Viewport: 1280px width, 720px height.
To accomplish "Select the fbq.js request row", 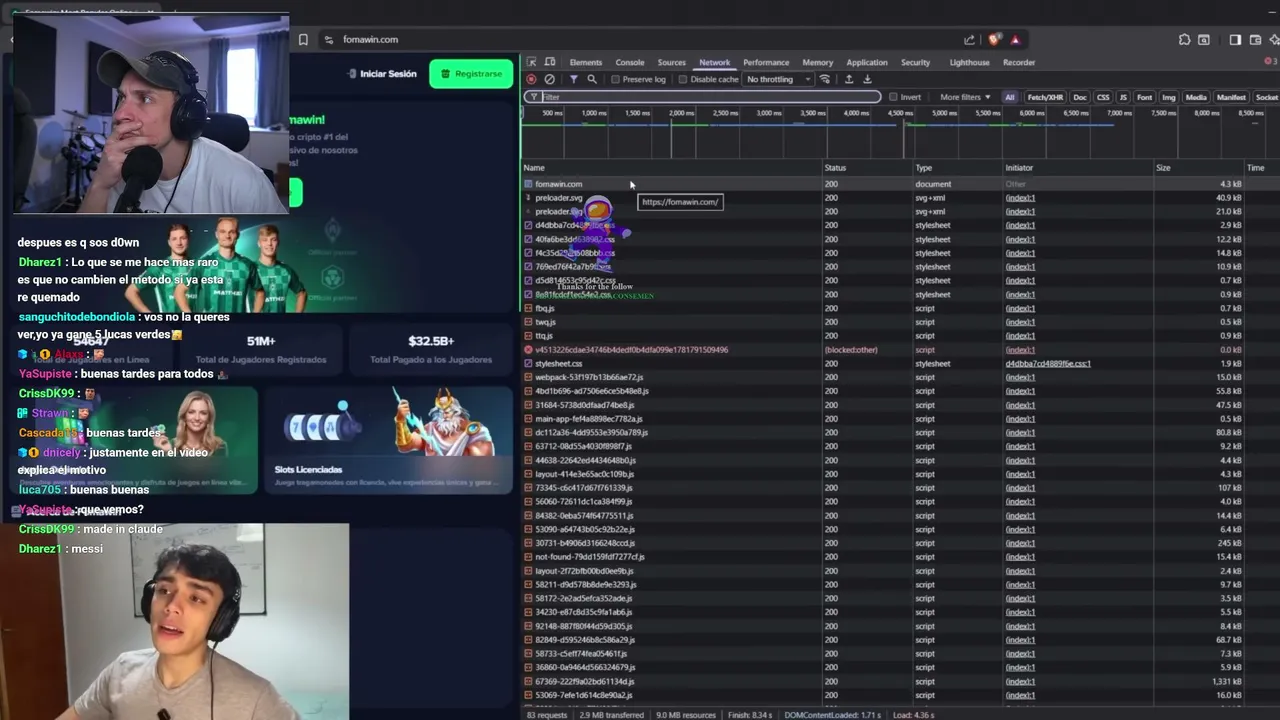I will (x=900, y=308).
